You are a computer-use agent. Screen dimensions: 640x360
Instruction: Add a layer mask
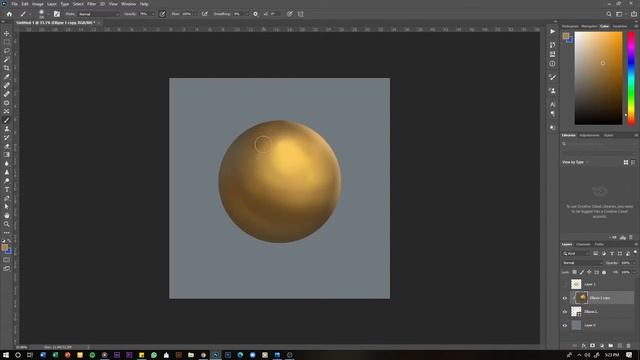(x=593, y=346)
